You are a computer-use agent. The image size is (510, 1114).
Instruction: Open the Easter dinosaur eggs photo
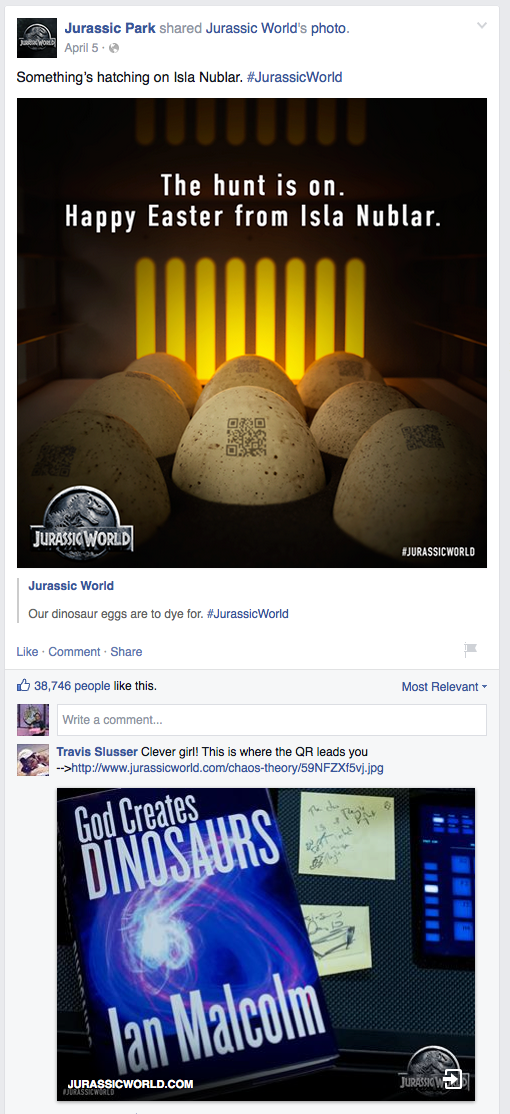[251, 332]
